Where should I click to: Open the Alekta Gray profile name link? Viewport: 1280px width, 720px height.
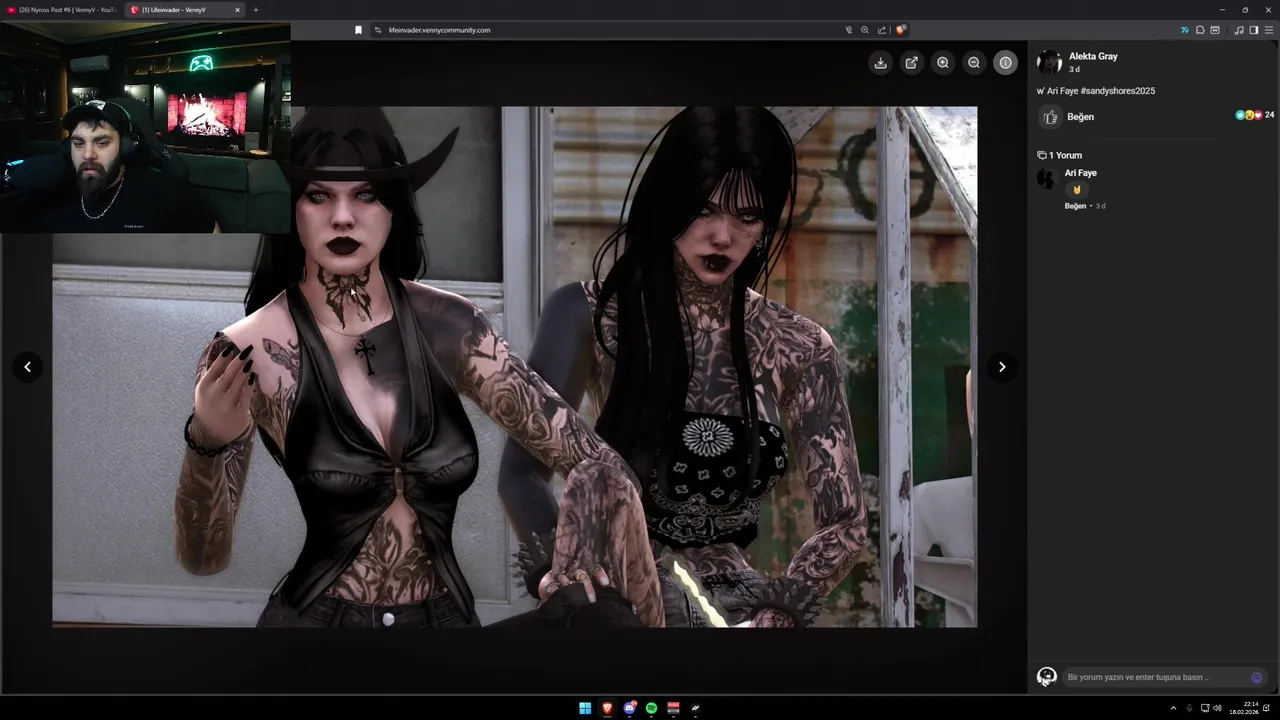pos(1093,57)
